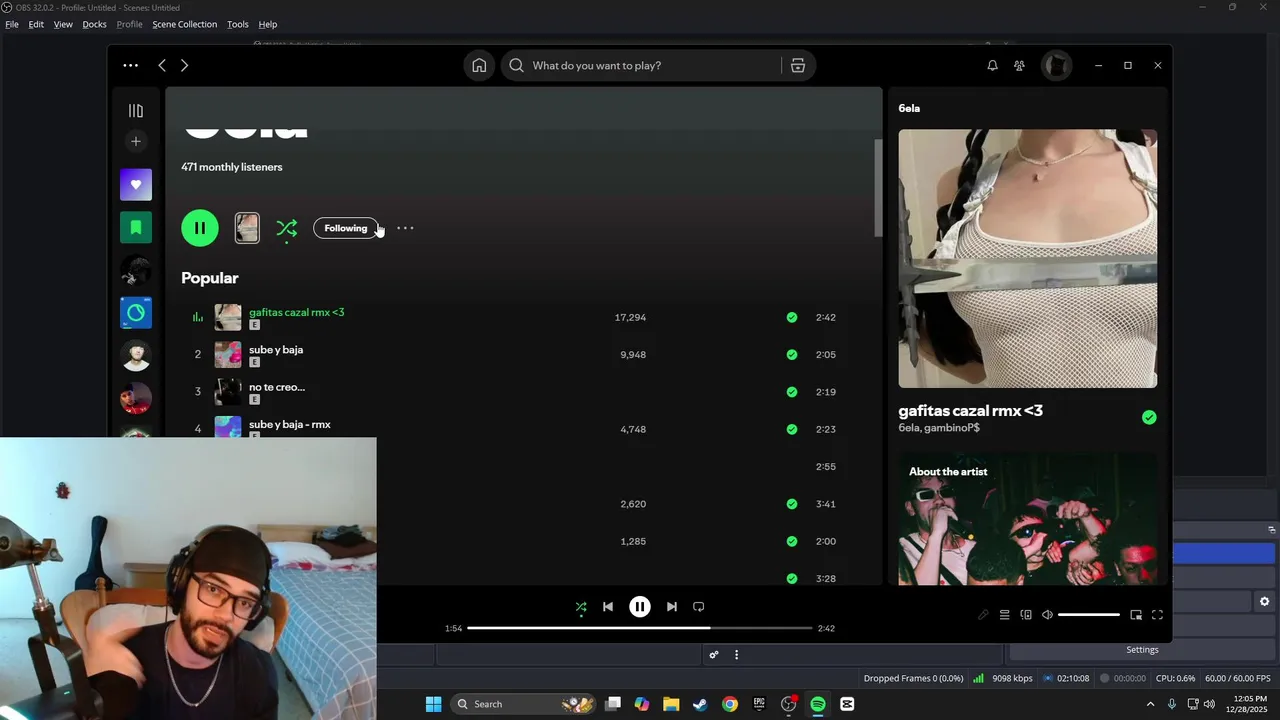1280x720 pixels.
Task: Open artist link '6ela, gambinoP$' in right panel
Action: click(x=939, y=428)
